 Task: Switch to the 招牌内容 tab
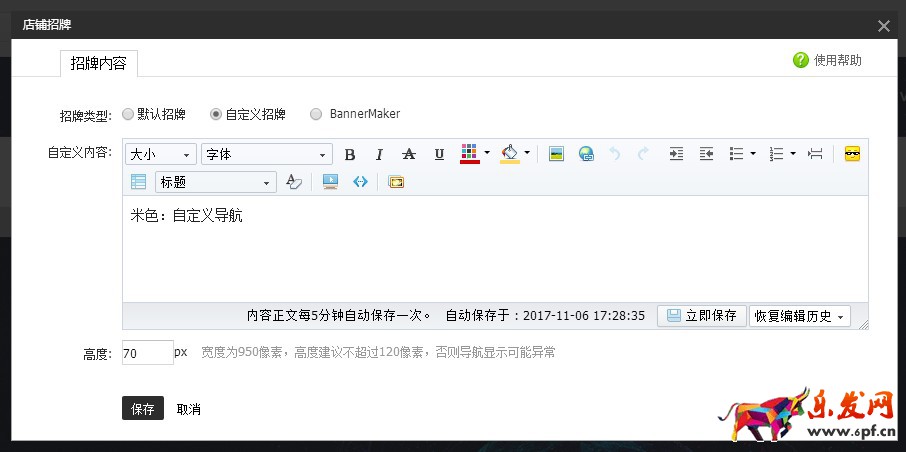click(99, 63)
